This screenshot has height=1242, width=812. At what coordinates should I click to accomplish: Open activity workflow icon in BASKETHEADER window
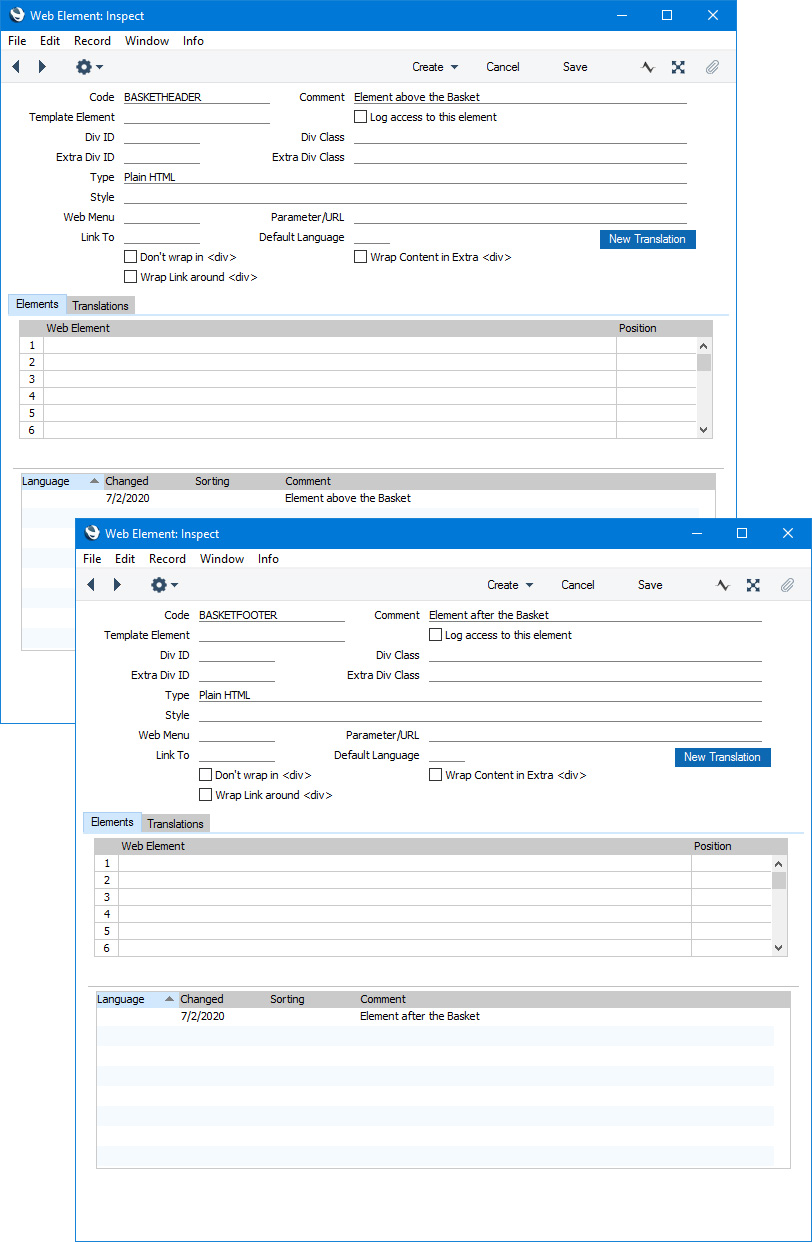(648, 67)
